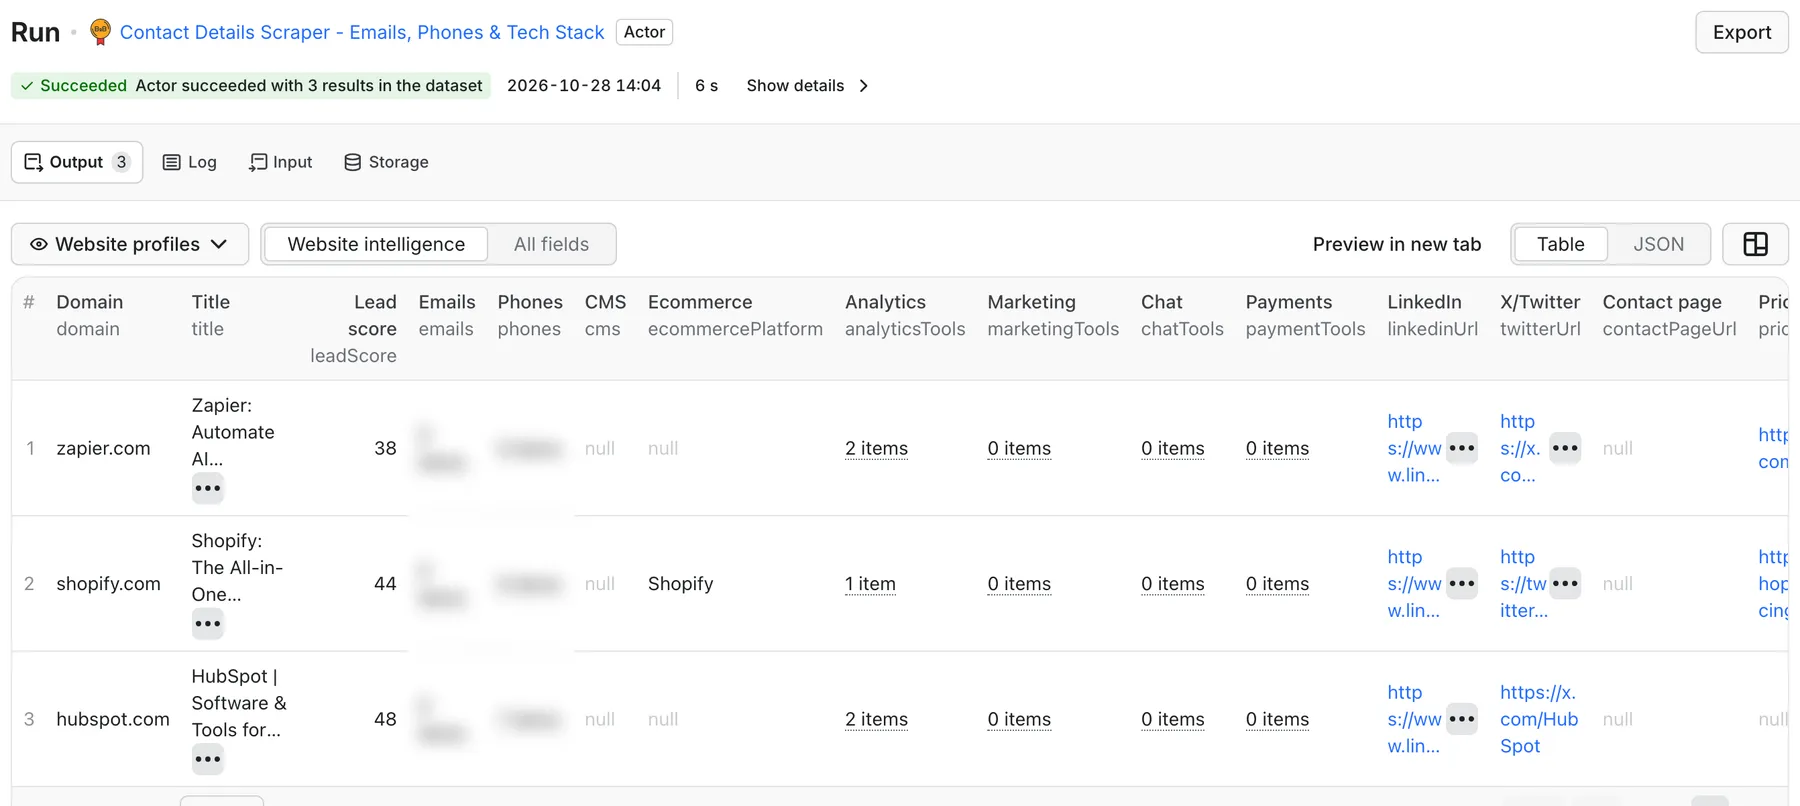This screenshot has width=1800, height=806.
Task: Click the Export button
Action: pyautogui.click(x=1742, y=32)
